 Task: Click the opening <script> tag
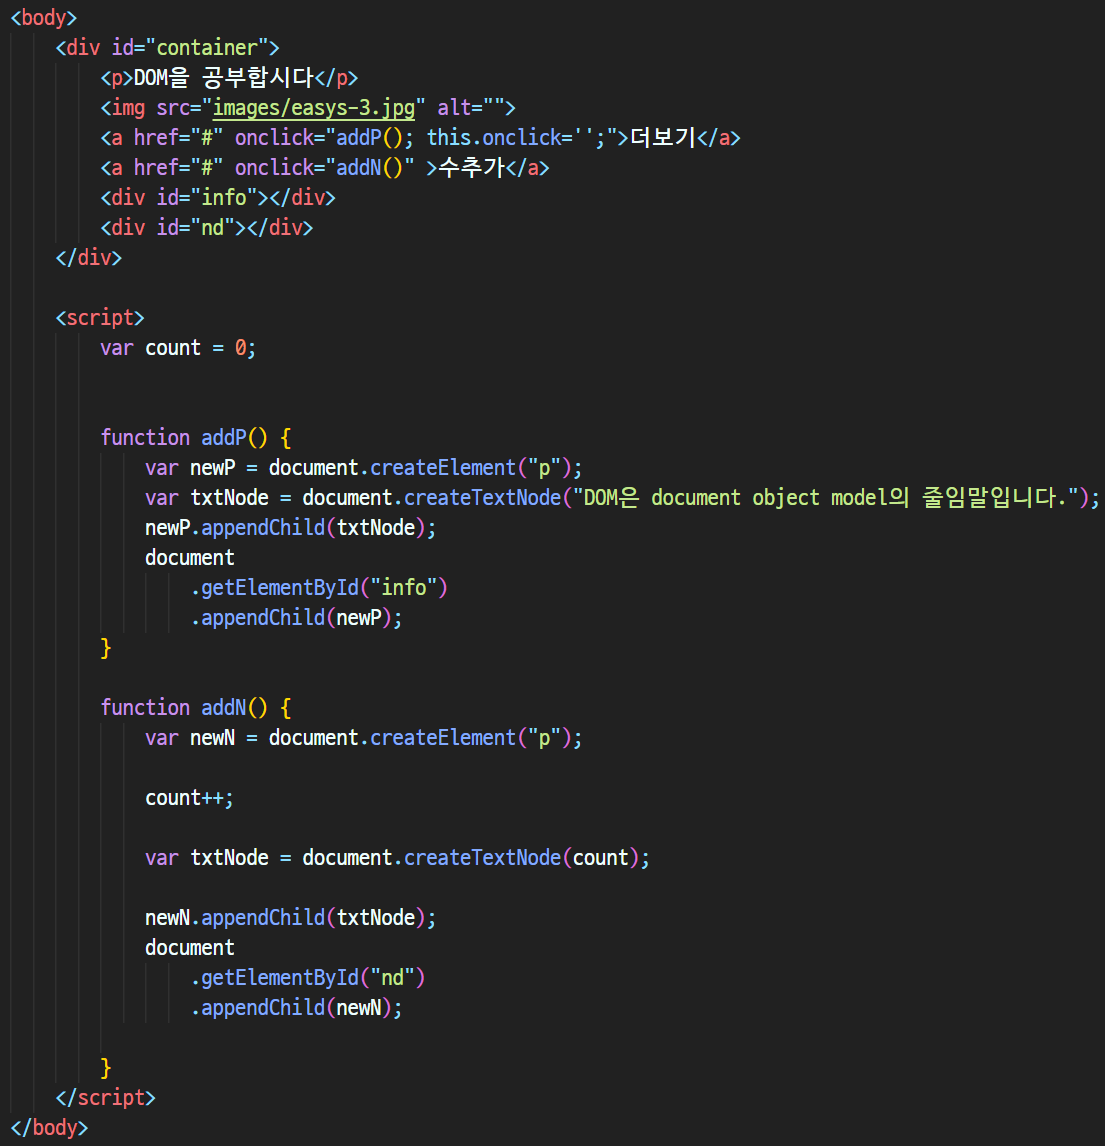pyautogui.click(x=100, y=317)
